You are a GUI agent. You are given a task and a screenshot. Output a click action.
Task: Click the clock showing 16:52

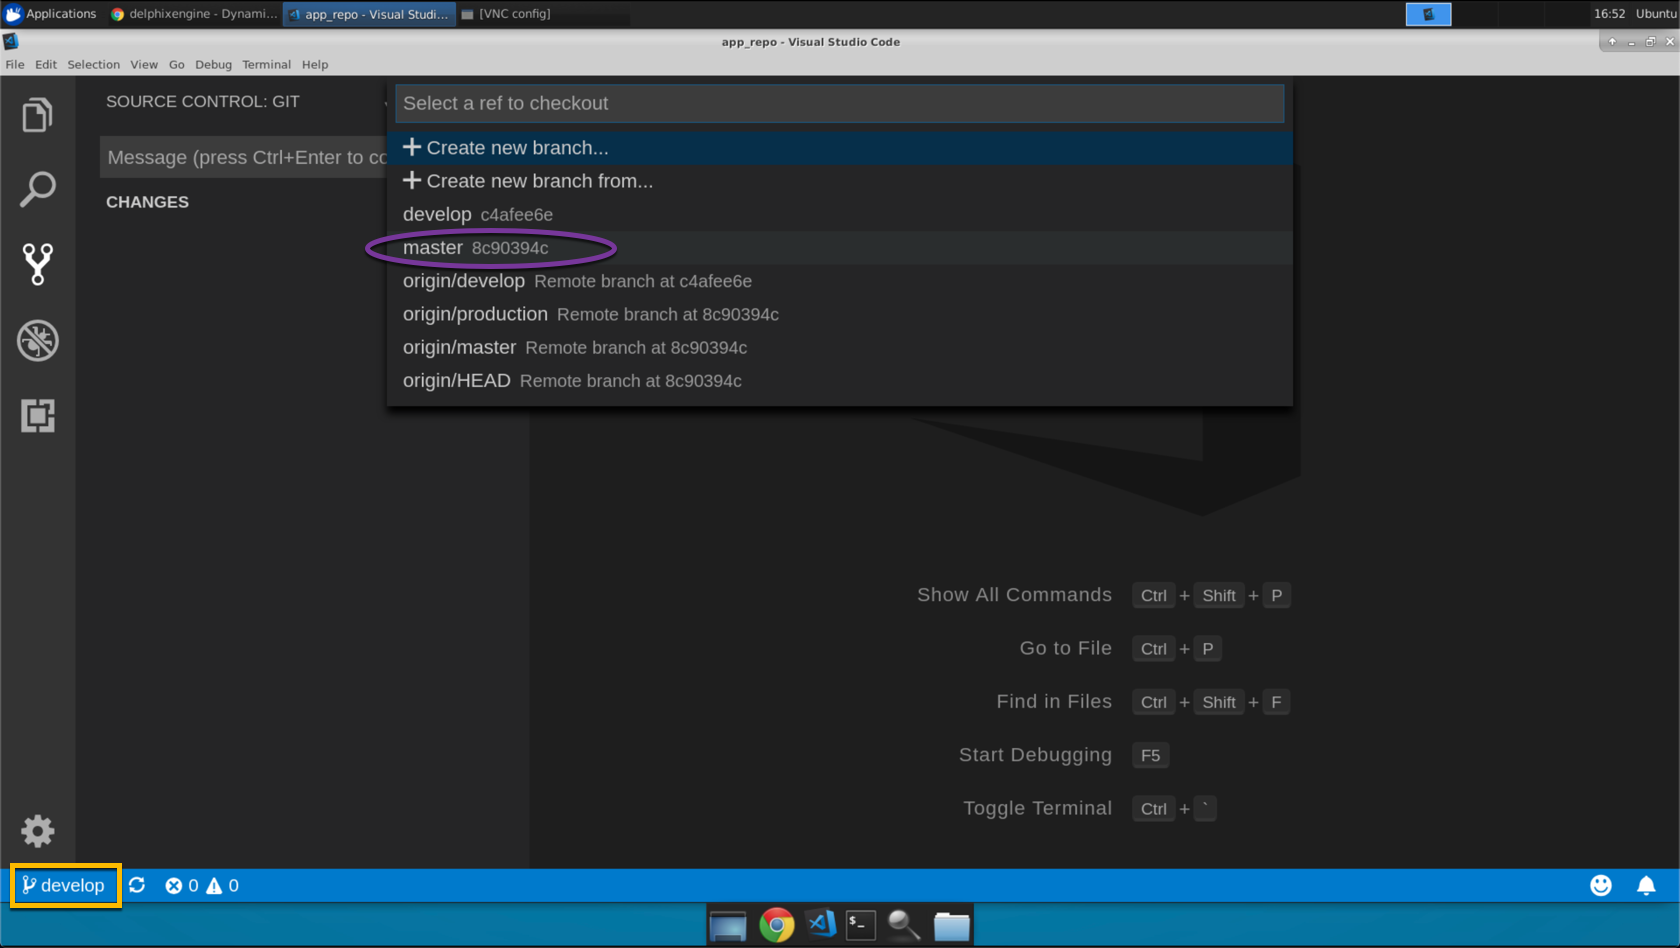click(x=1609, y=14)
